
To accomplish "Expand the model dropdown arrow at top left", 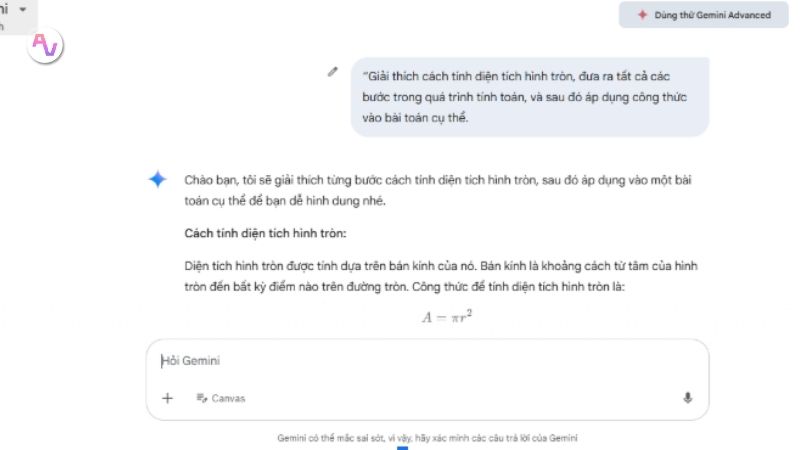I will pos(22,9).
